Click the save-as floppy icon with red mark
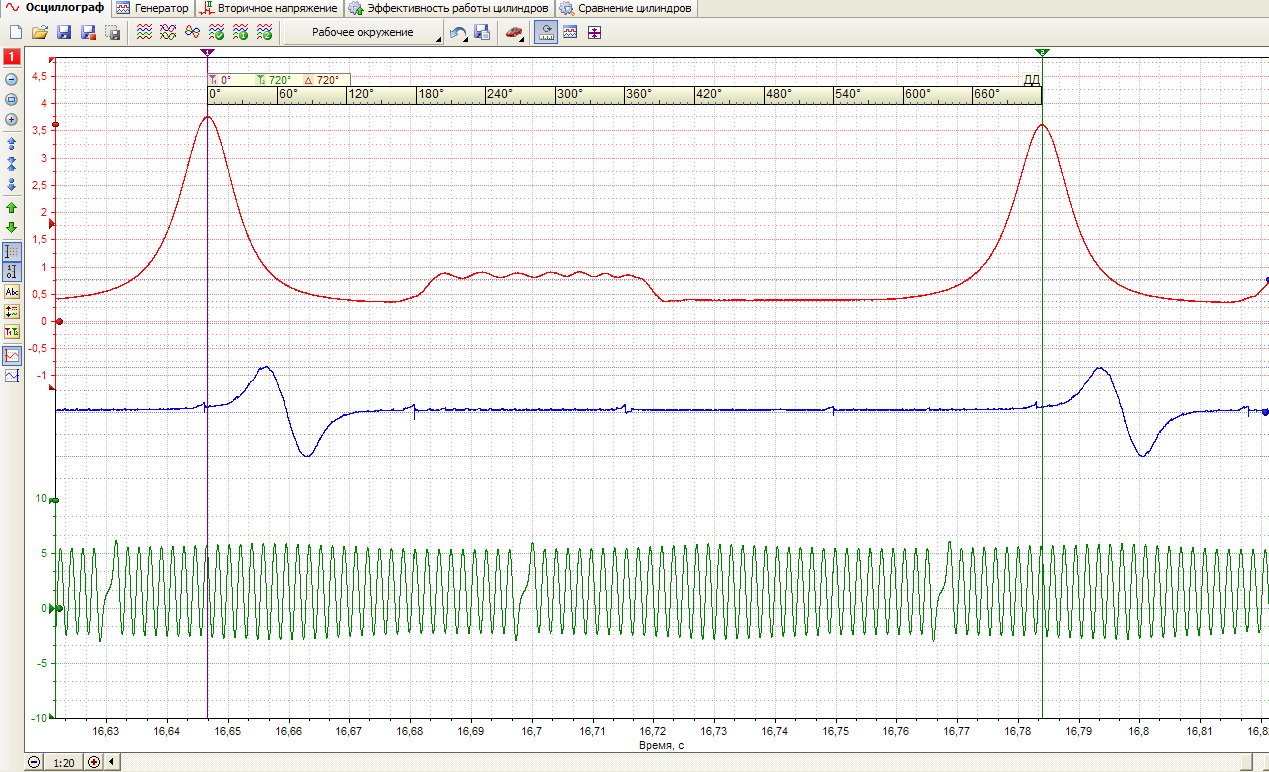 click(x=88, y=33)
